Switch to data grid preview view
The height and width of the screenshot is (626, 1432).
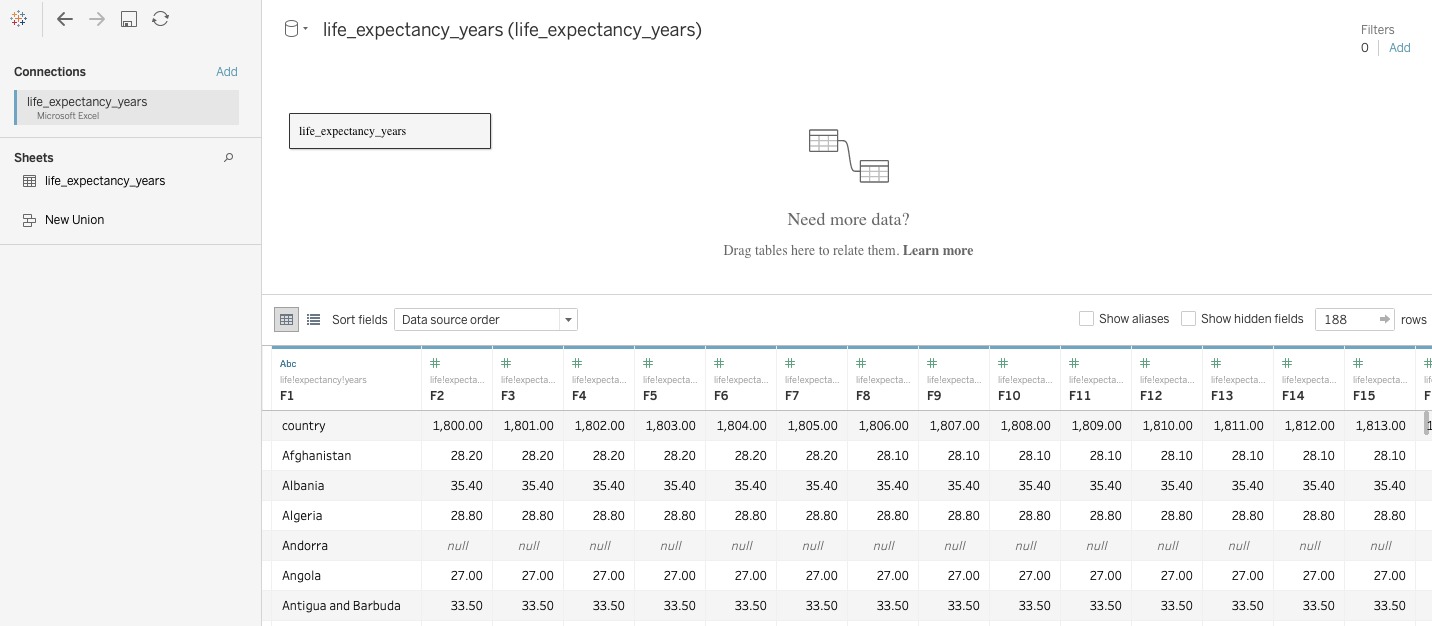[287, 320]
